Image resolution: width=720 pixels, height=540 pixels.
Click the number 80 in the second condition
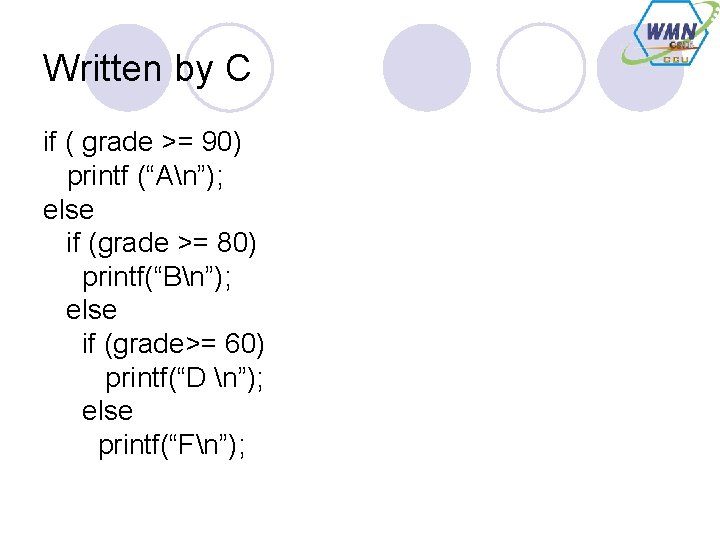coord(232,242)
